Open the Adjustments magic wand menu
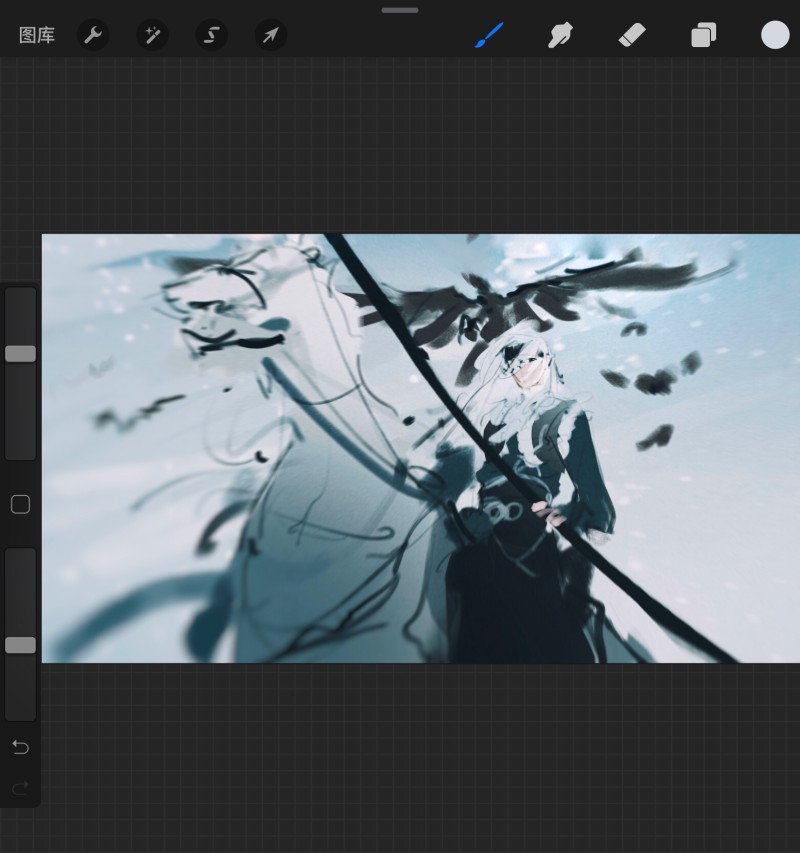This screenshot has width=800, height=853. 152,35
